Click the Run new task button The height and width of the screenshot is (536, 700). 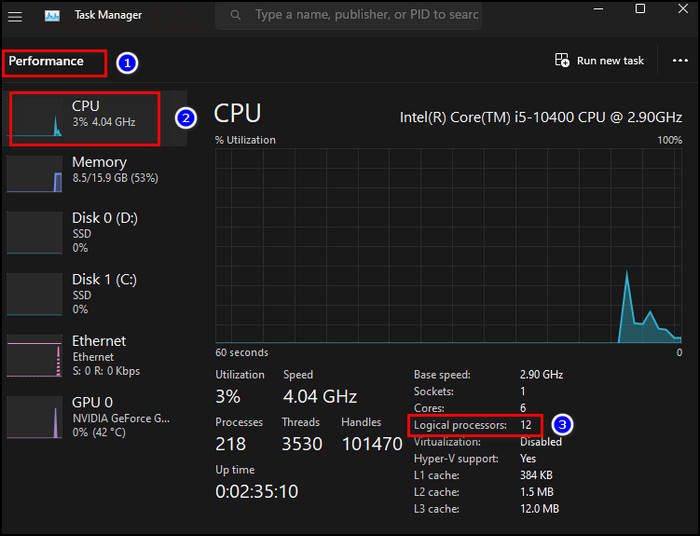pyautogui.click(x=599, y=60)
